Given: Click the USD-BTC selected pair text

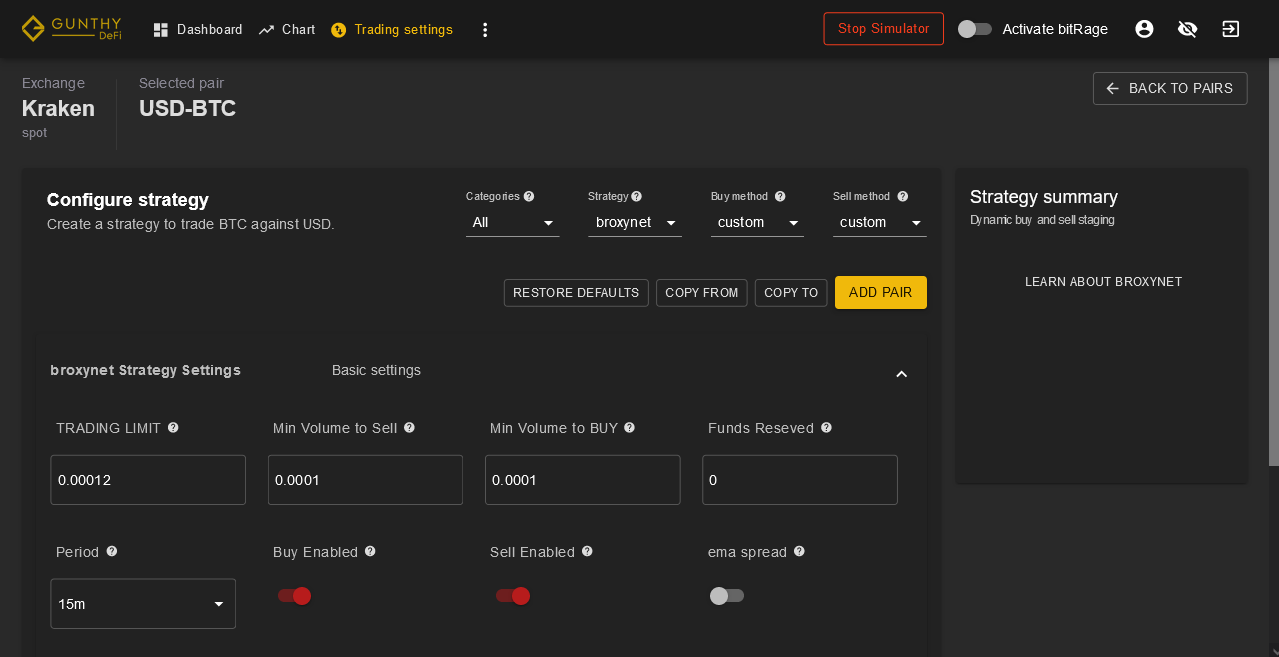Looking at the screenshot, I should (187, 108).
